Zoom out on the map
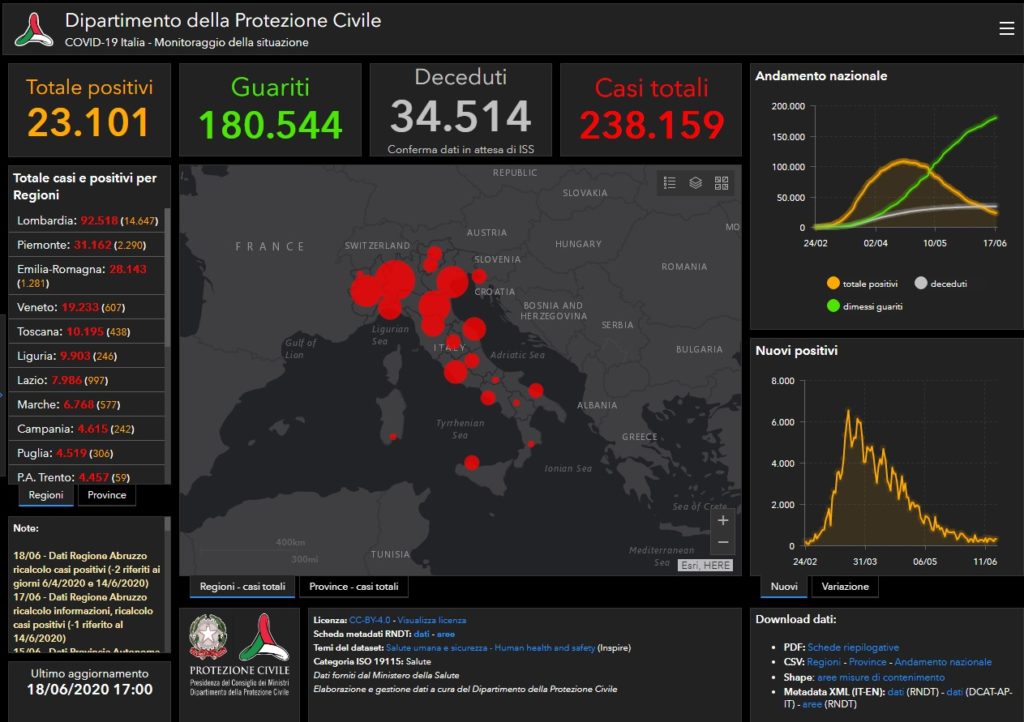 (723, 543)
